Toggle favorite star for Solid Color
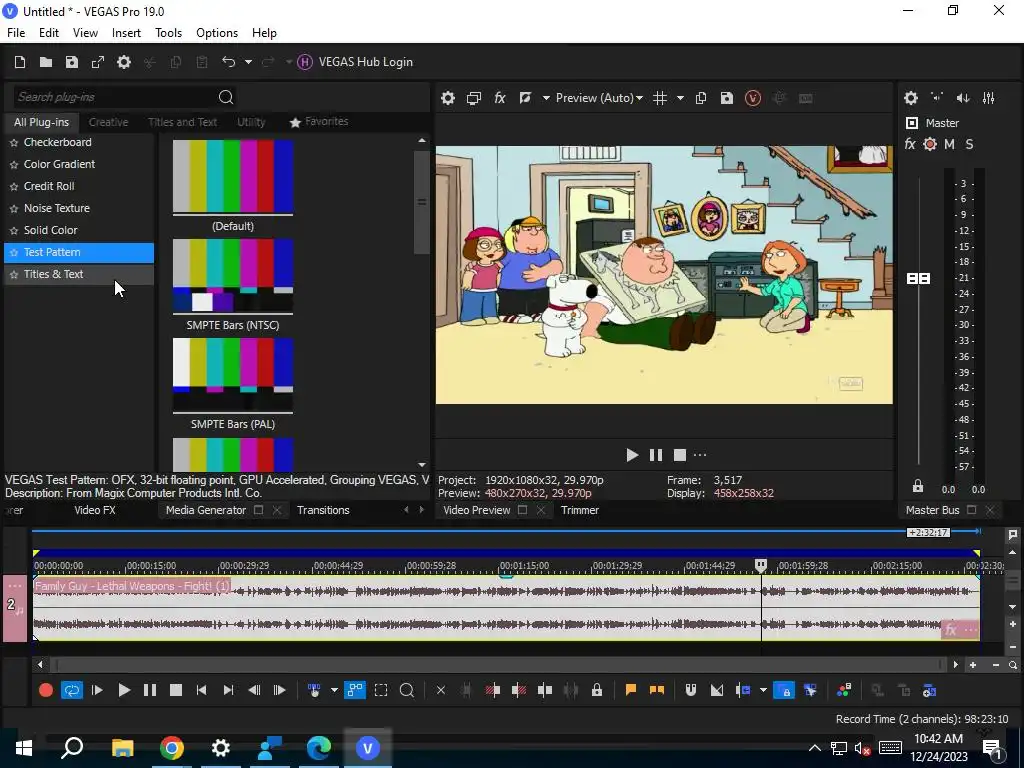Image resolution: width=1024 pixels, height=768 pixels. pos(14,231)
